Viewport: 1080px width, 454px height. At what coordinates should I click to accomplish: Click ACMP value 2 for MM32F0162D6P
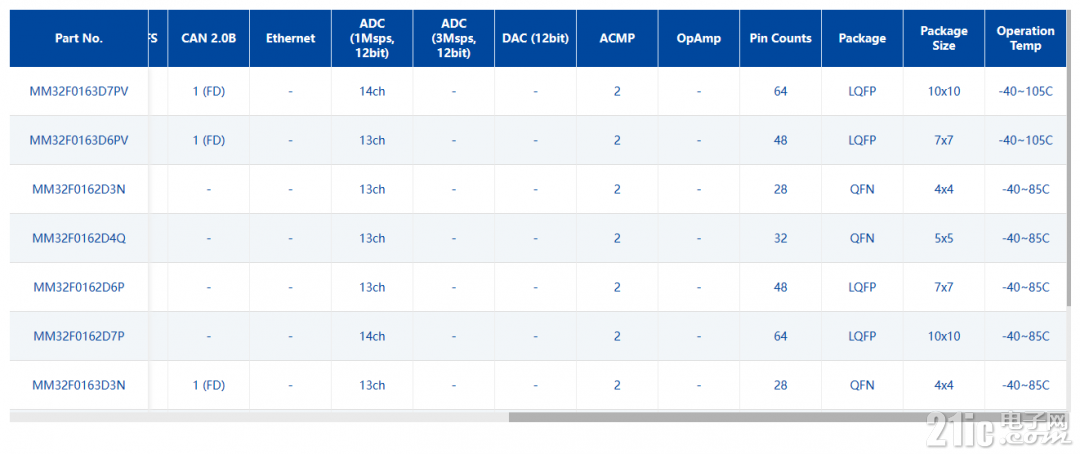tap(617, 287)
